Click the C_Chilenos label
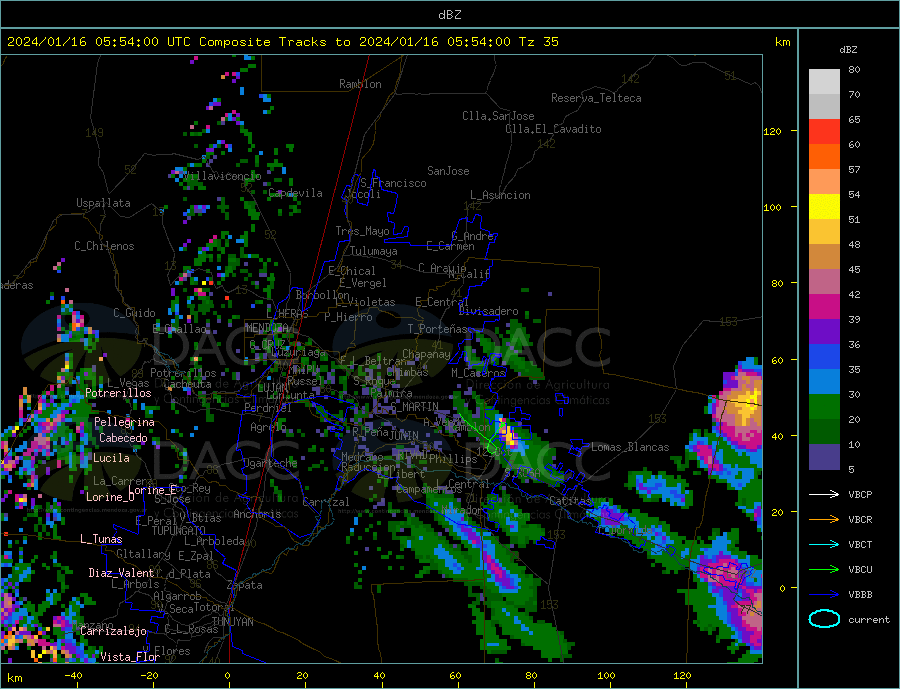 point(104,246)
